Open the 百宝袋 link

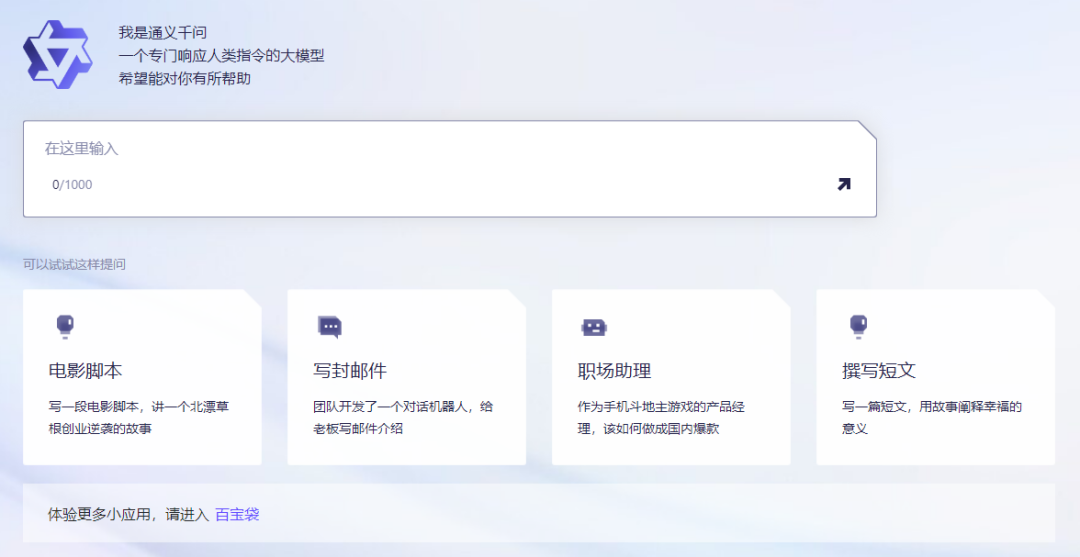pos(237,515)
